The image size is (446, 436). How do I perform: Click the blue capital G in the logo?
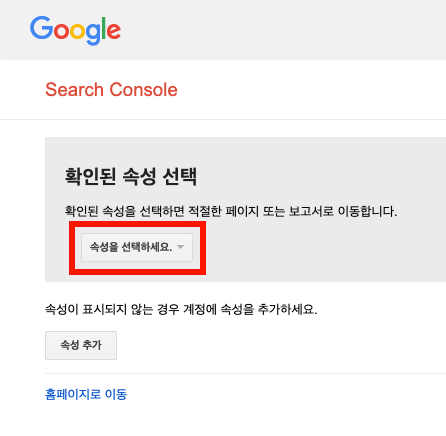(x=41, y=28)
